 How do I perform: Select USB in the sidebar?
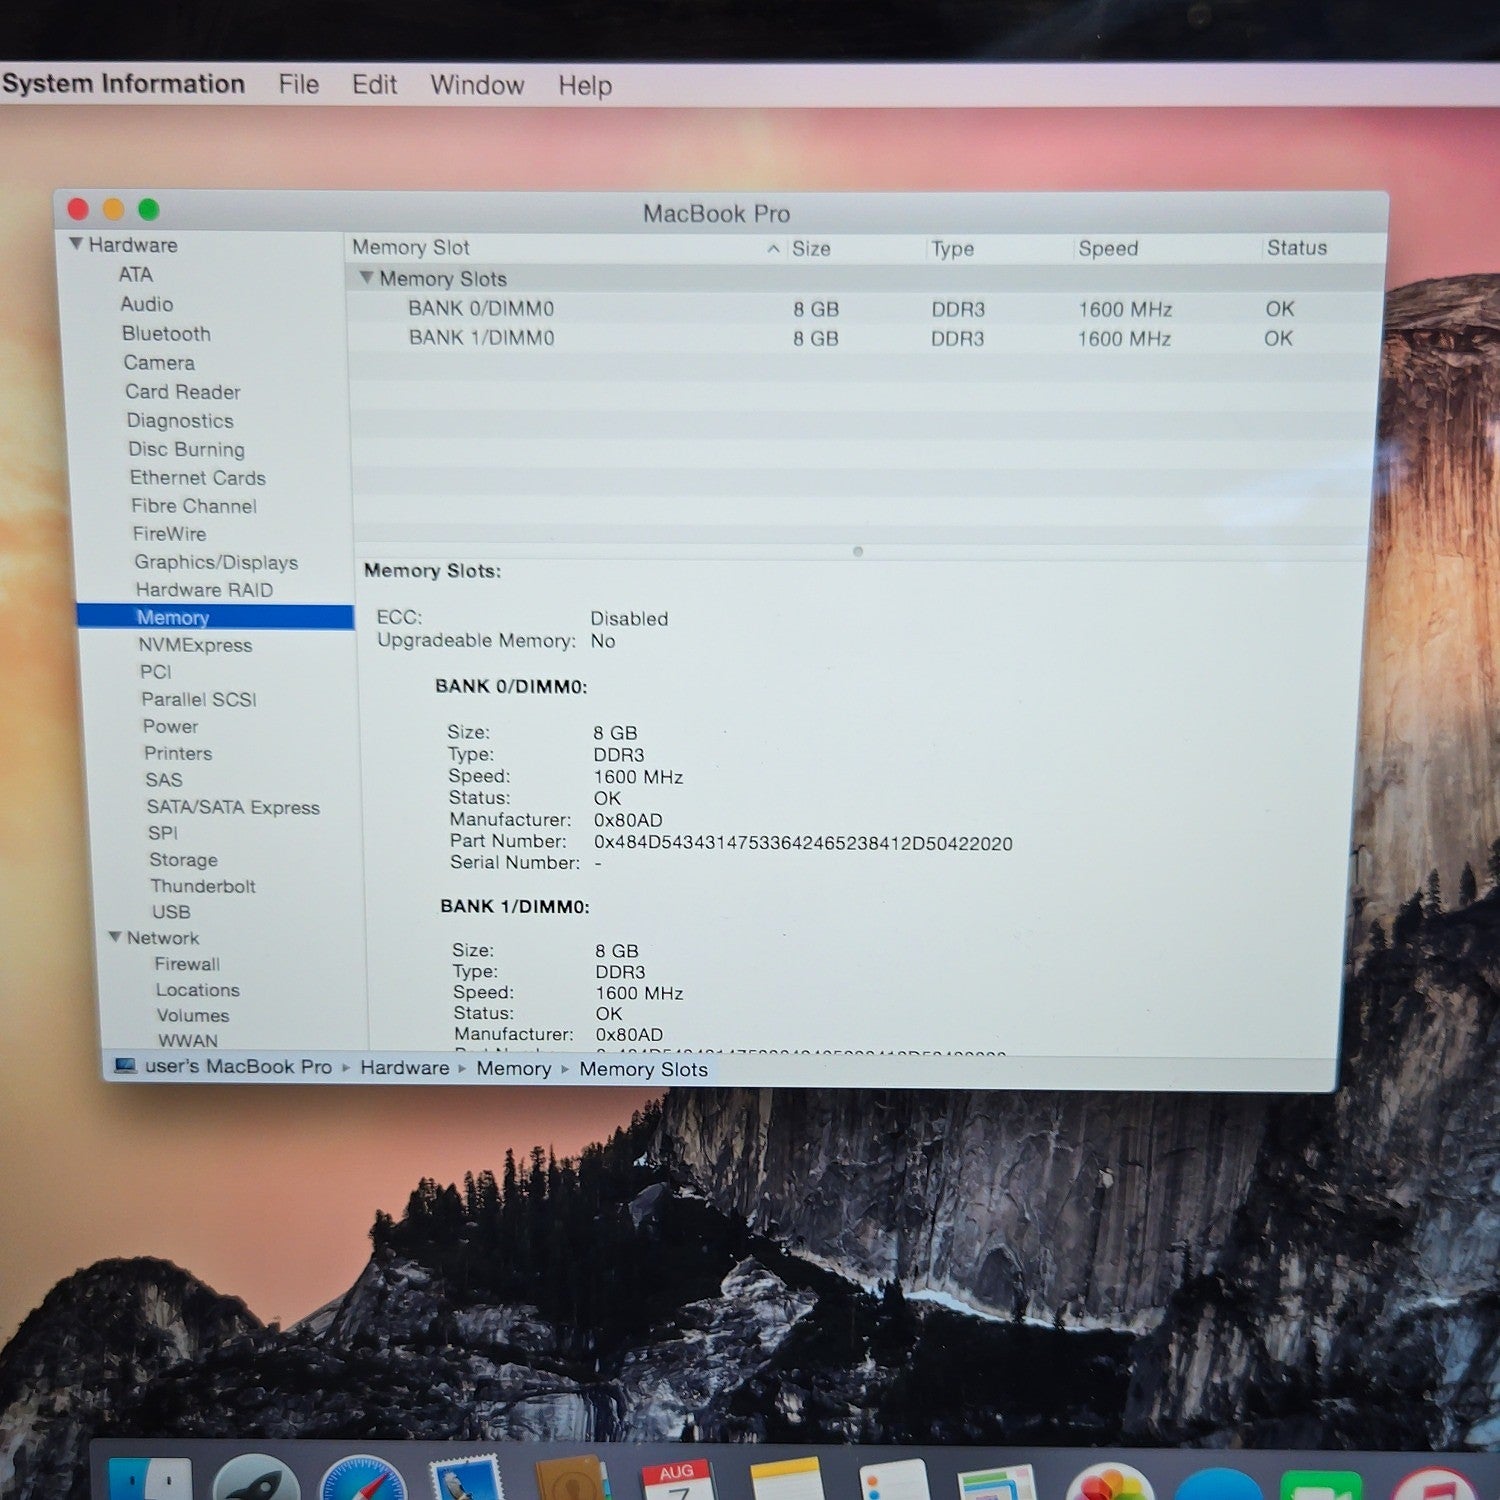point(171,912)
